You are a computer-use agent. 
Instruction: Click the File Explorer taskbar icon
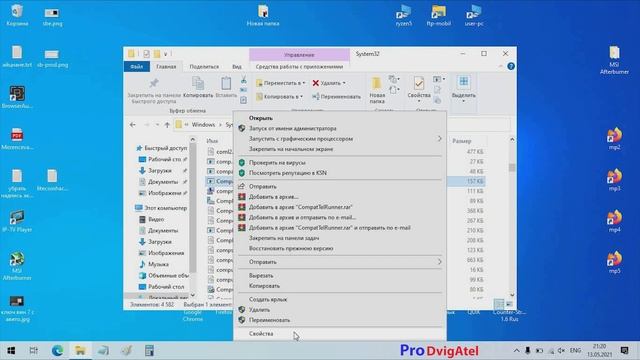(80, 351)
